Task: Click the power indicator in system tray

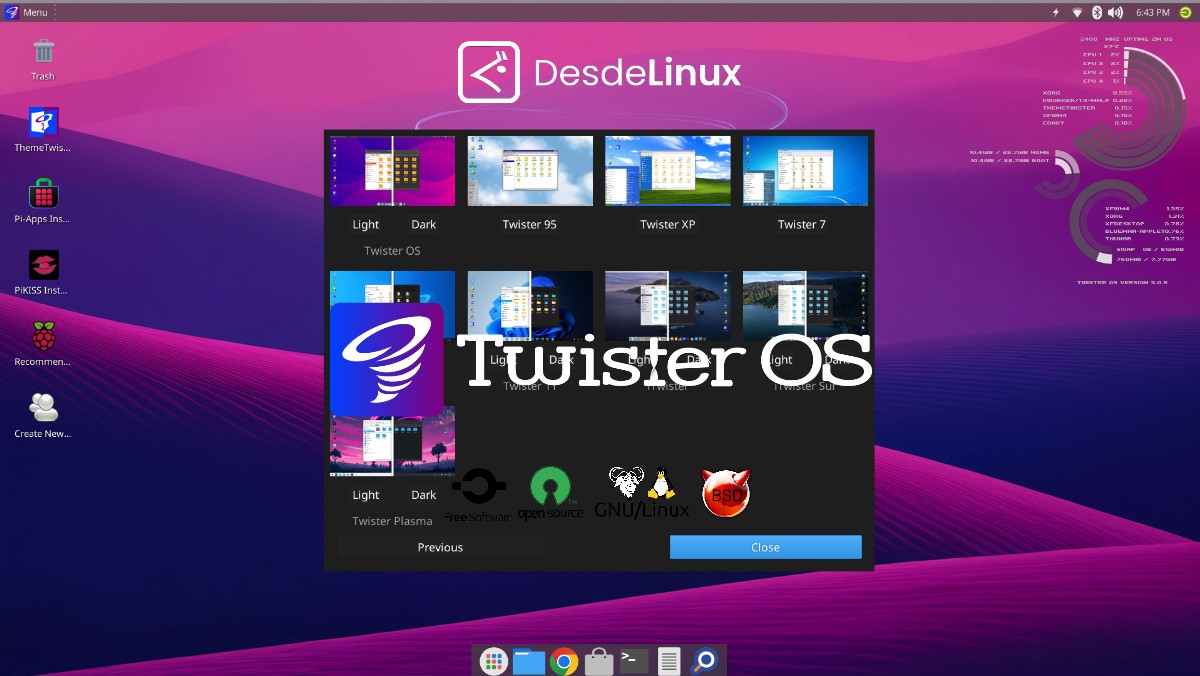Action: click(x=1056, y=12)
